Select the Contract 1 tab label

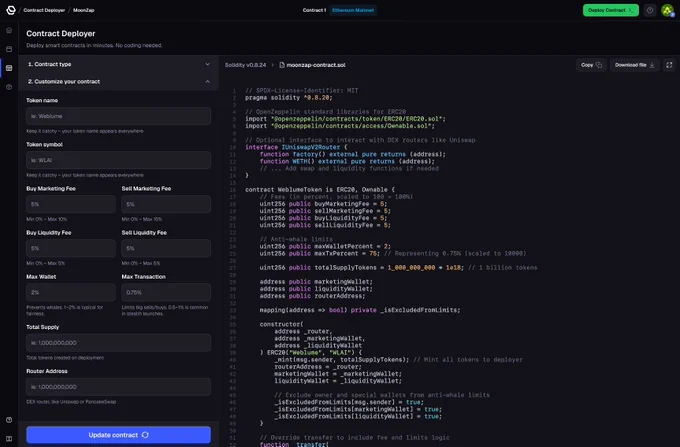(314, 10)
